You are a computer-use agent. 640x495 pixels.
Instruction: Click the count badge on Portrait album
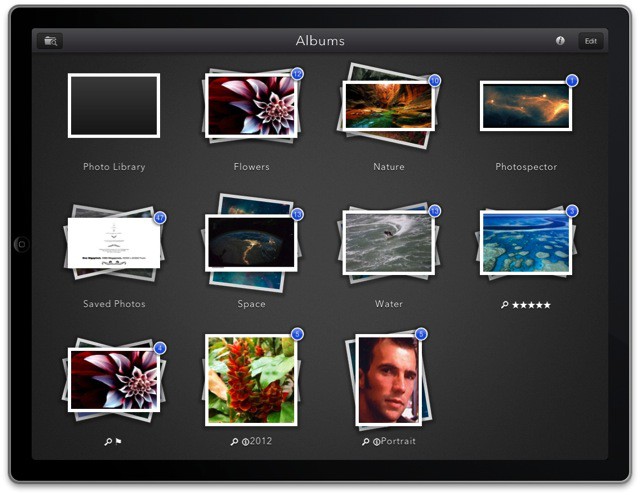tap(421, 334)
